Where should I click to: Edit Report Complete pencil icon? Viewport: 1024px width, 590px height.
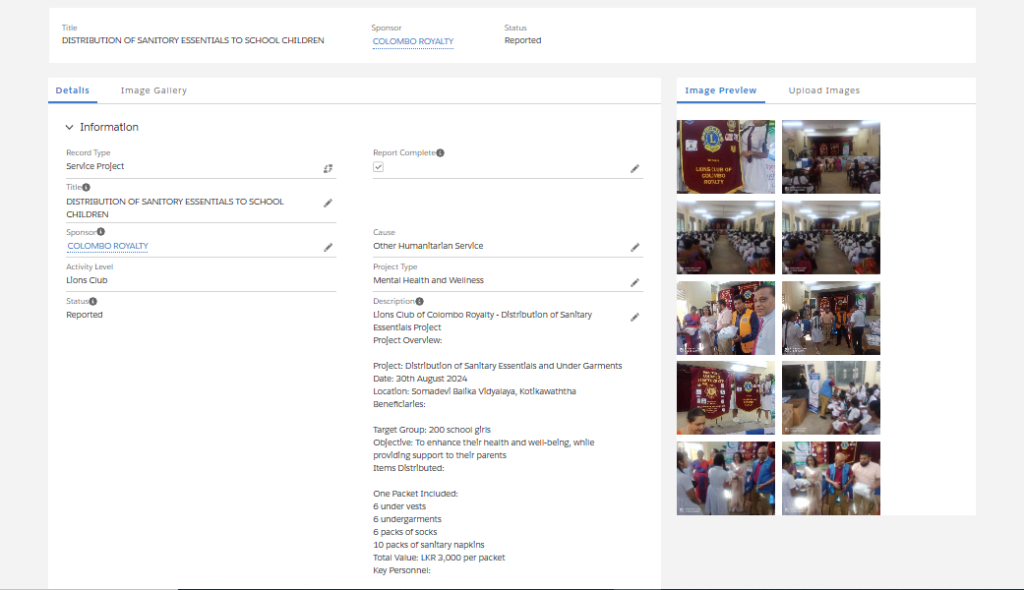click(635, 169)
